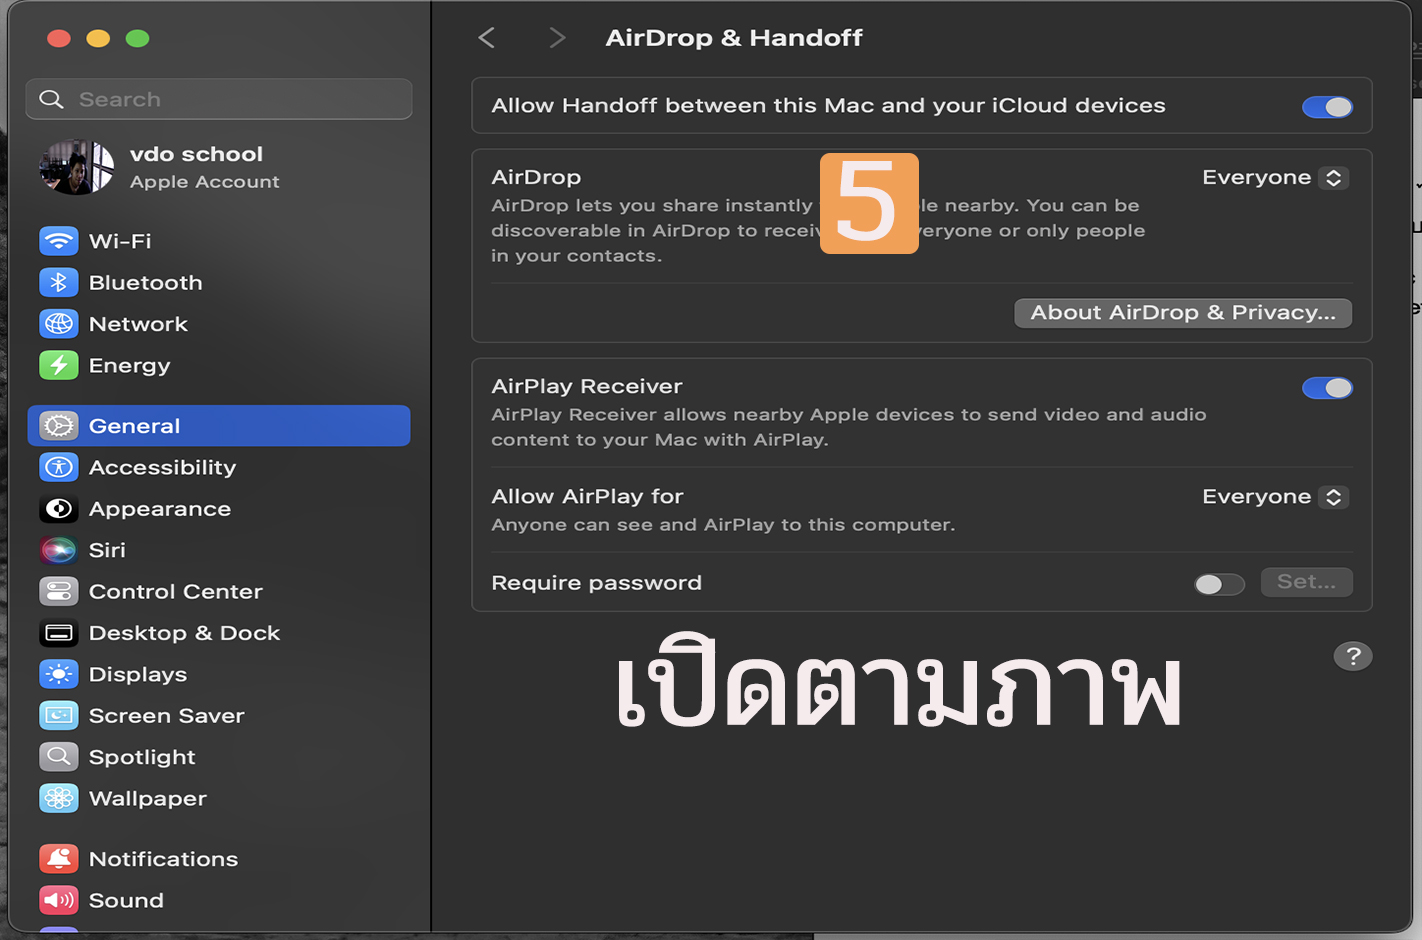Viewport: 1422px width, 940px height.
Task: Open the Notifications bell icon
Action: [59, 859]
